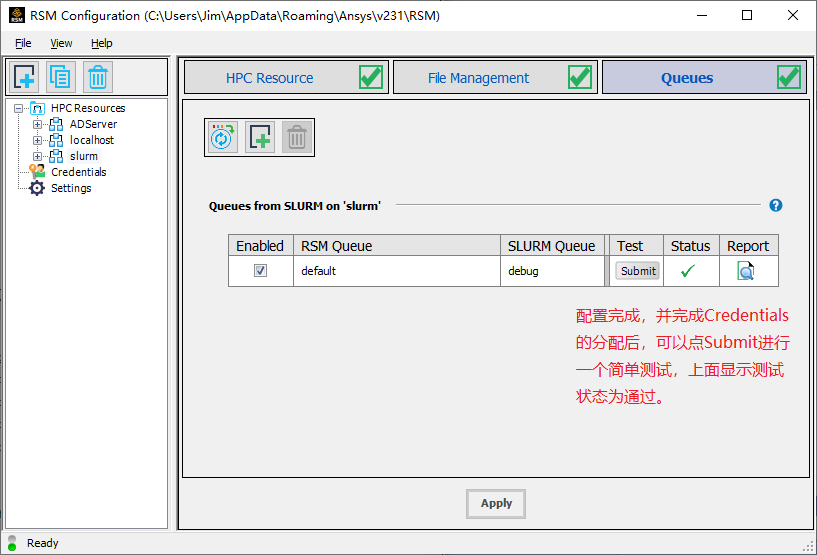Screen dimensions: 817x555
Task: Select the Queues tab
Action: point(704,78)
